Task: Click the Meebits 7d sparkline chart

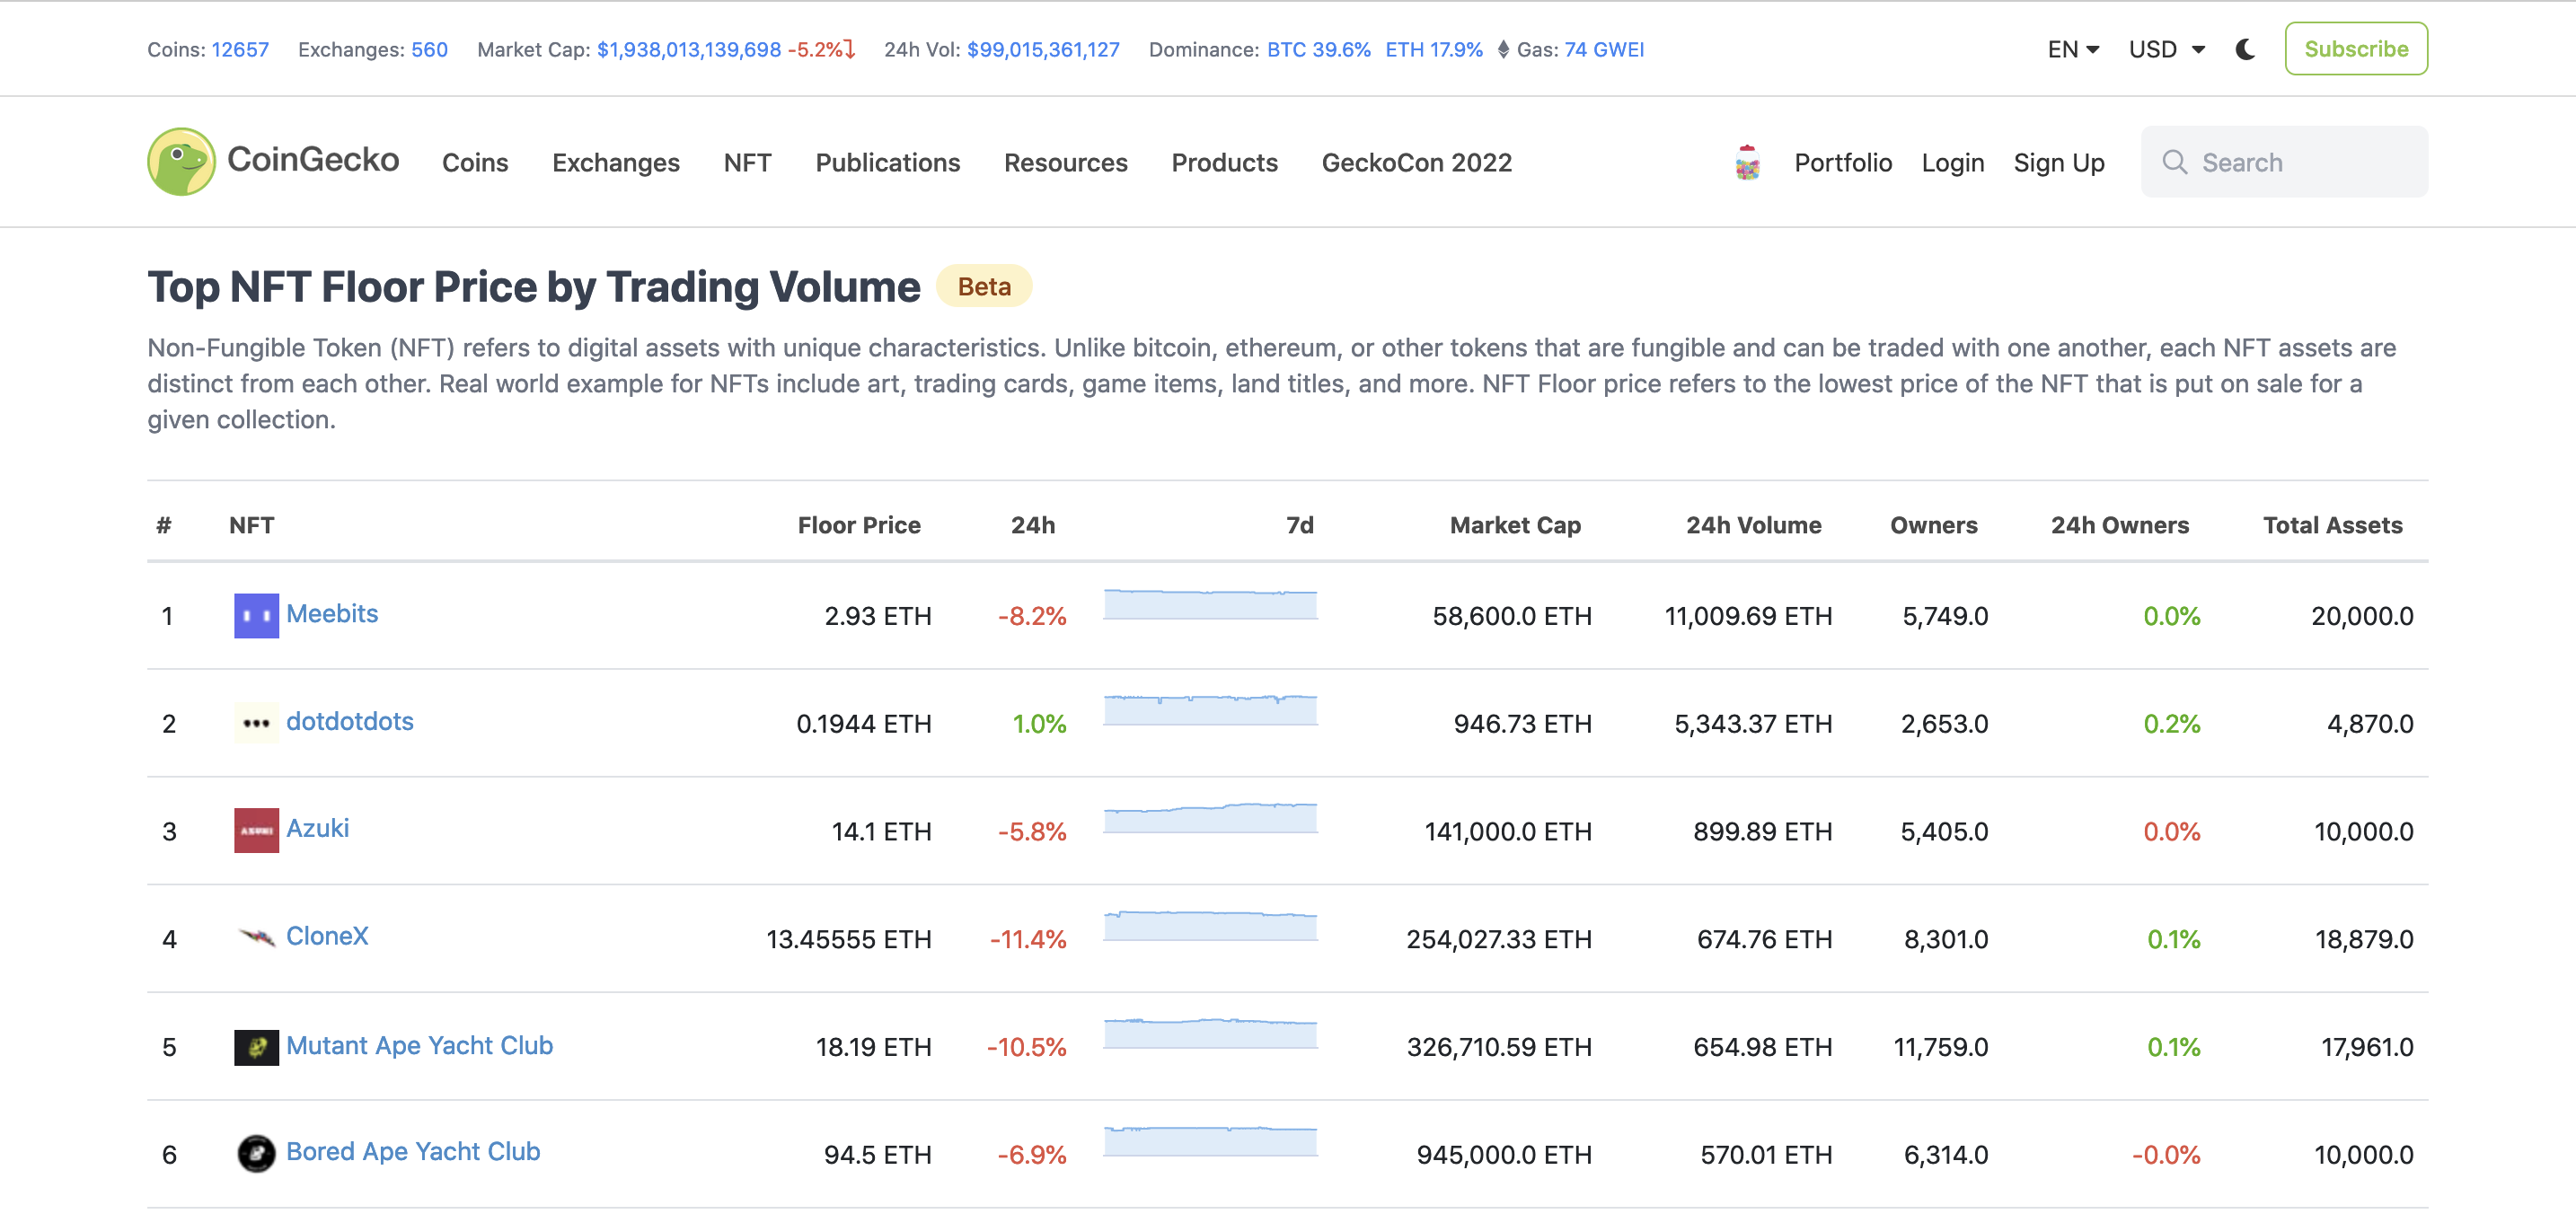Action: tap(1210, 606)
